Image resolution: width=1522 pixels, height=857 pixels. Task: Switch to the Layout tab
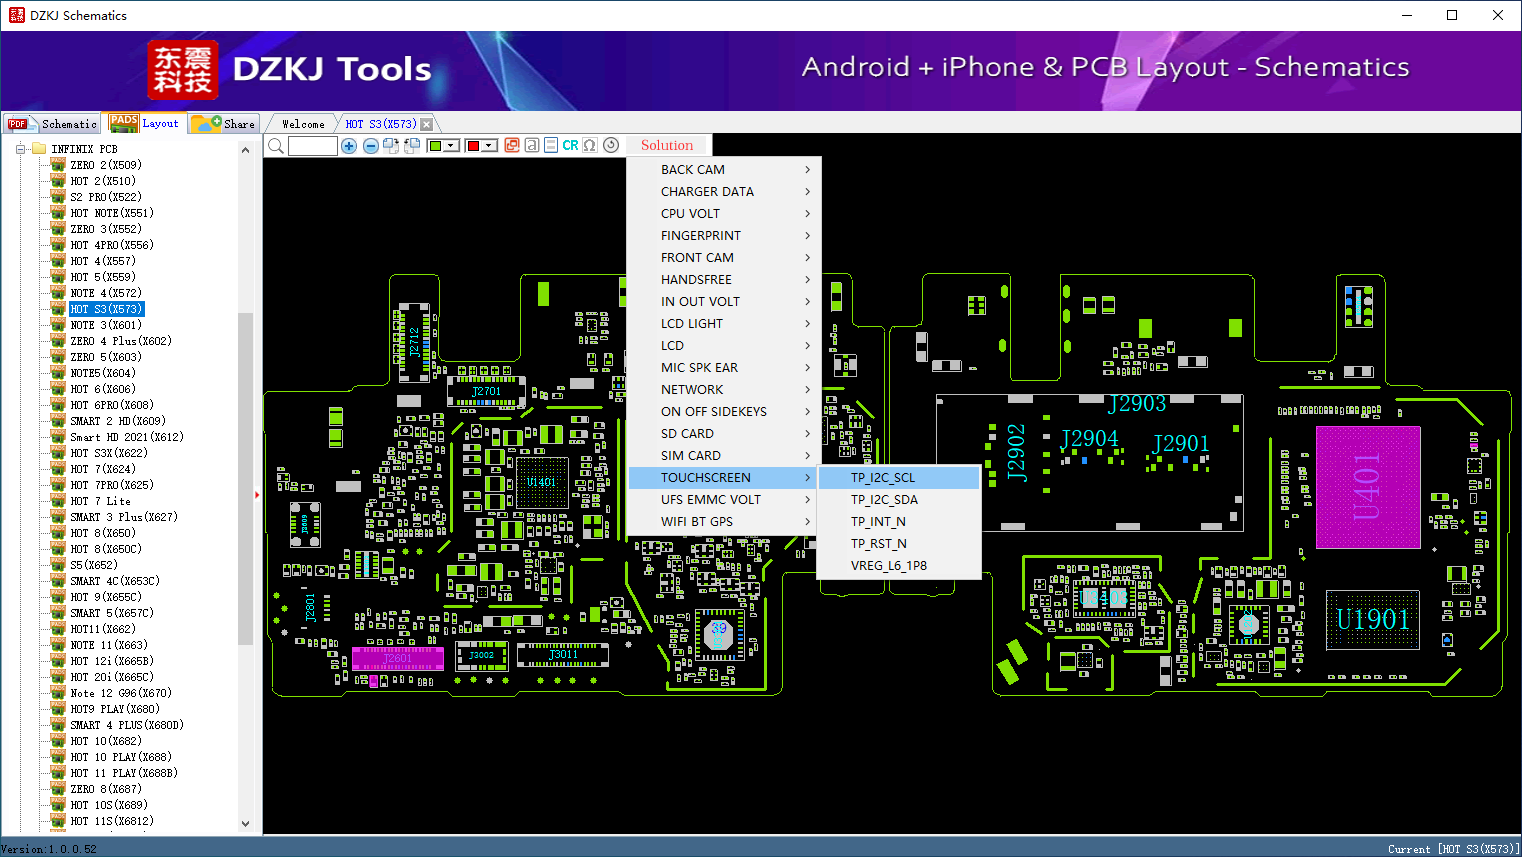(145, 123)
